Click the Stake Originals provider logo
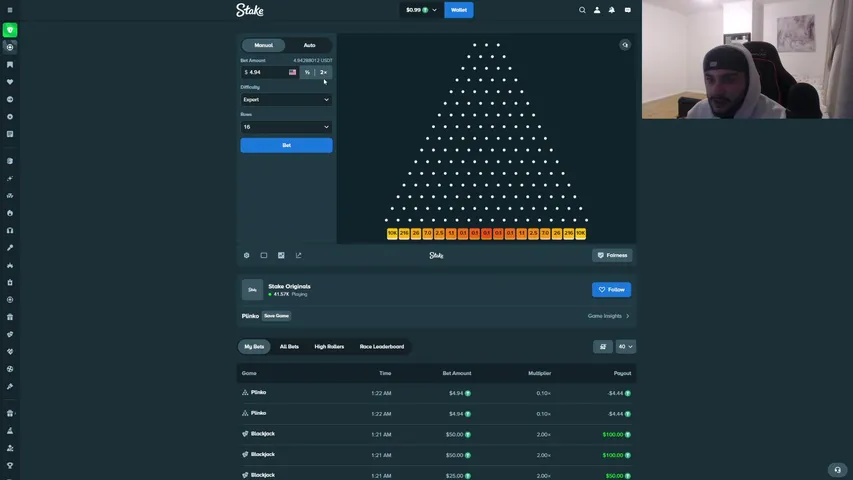This screenshot has width=853, height=480. coord(252,290)
